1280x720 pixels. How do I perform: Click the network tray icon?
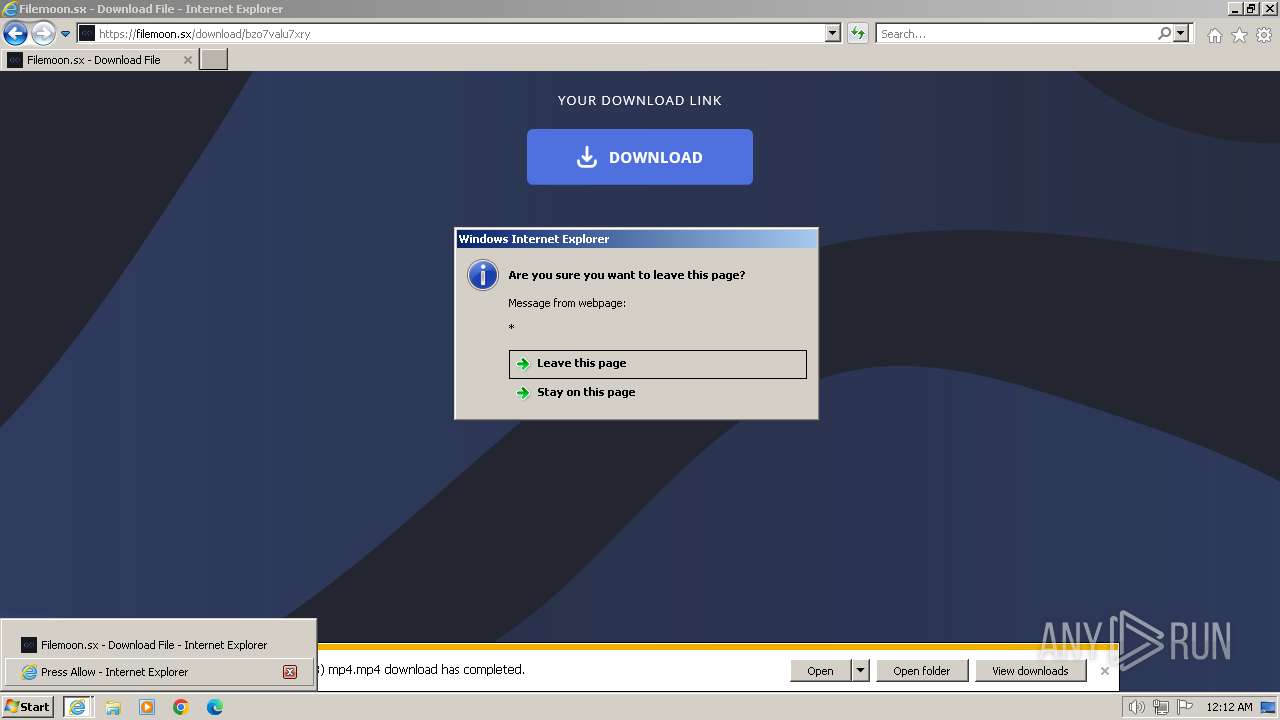tap(1161, 707)
